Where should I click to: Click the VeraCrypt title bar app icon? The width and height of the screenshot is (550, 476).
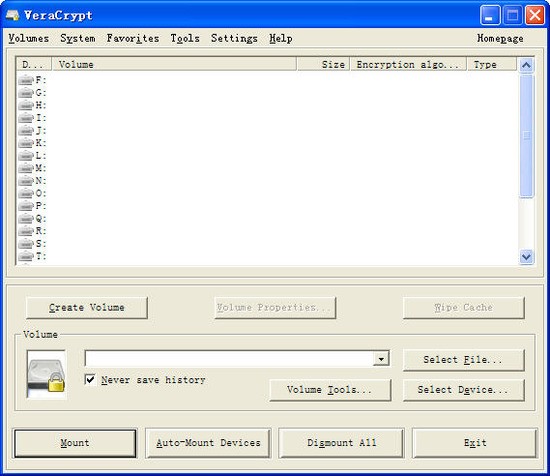click(12, 15)
